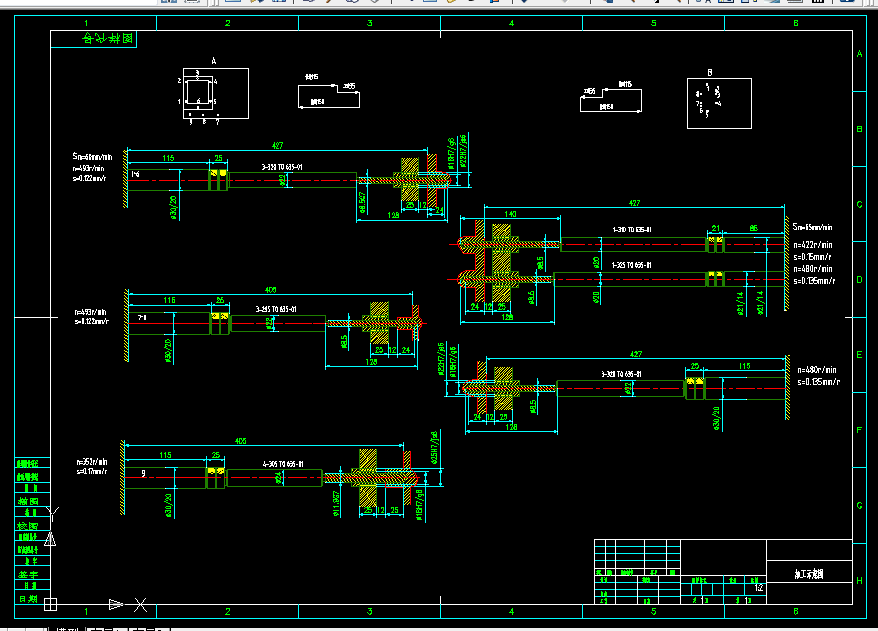Select the s=0.15mm/r annotation
878x631 pixels.
click(812, 256)
